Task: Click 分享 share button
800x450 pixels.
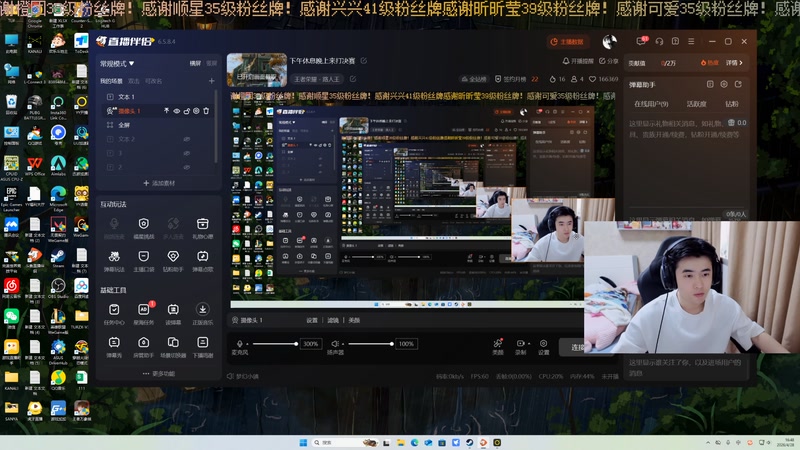Action: point(608,61)
